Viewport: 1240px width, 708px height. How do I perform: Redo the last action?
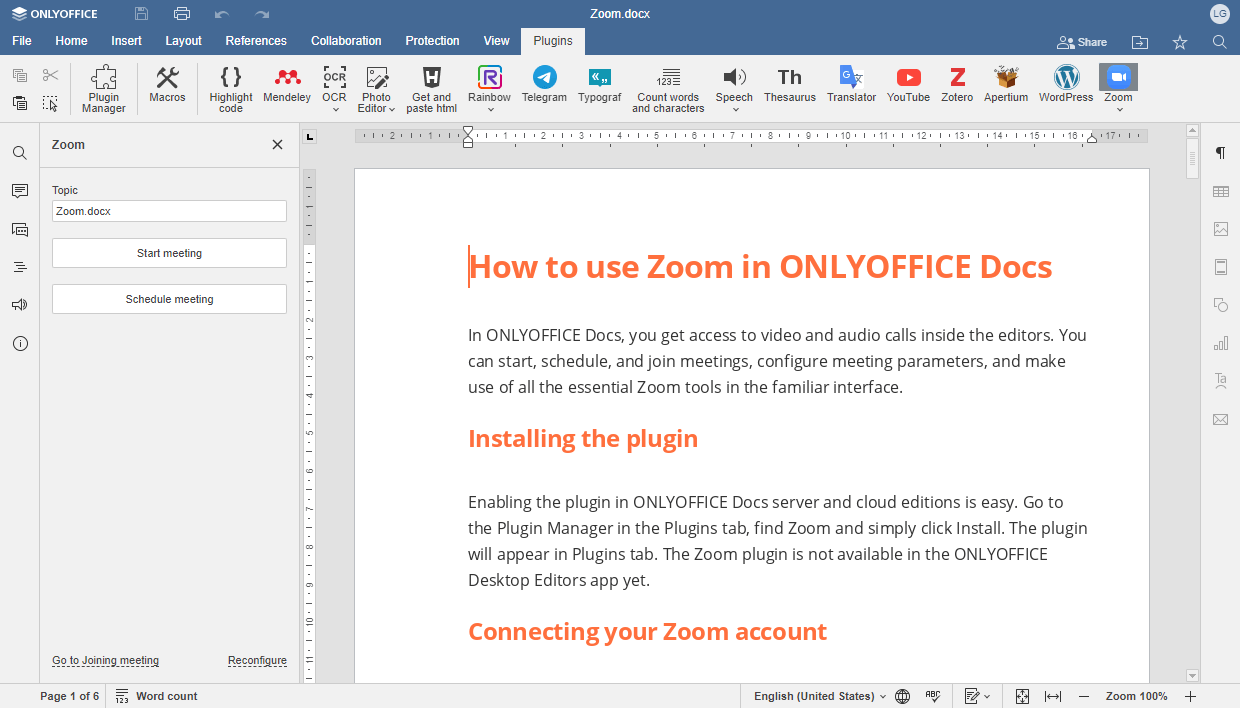(x=262, y=14)
